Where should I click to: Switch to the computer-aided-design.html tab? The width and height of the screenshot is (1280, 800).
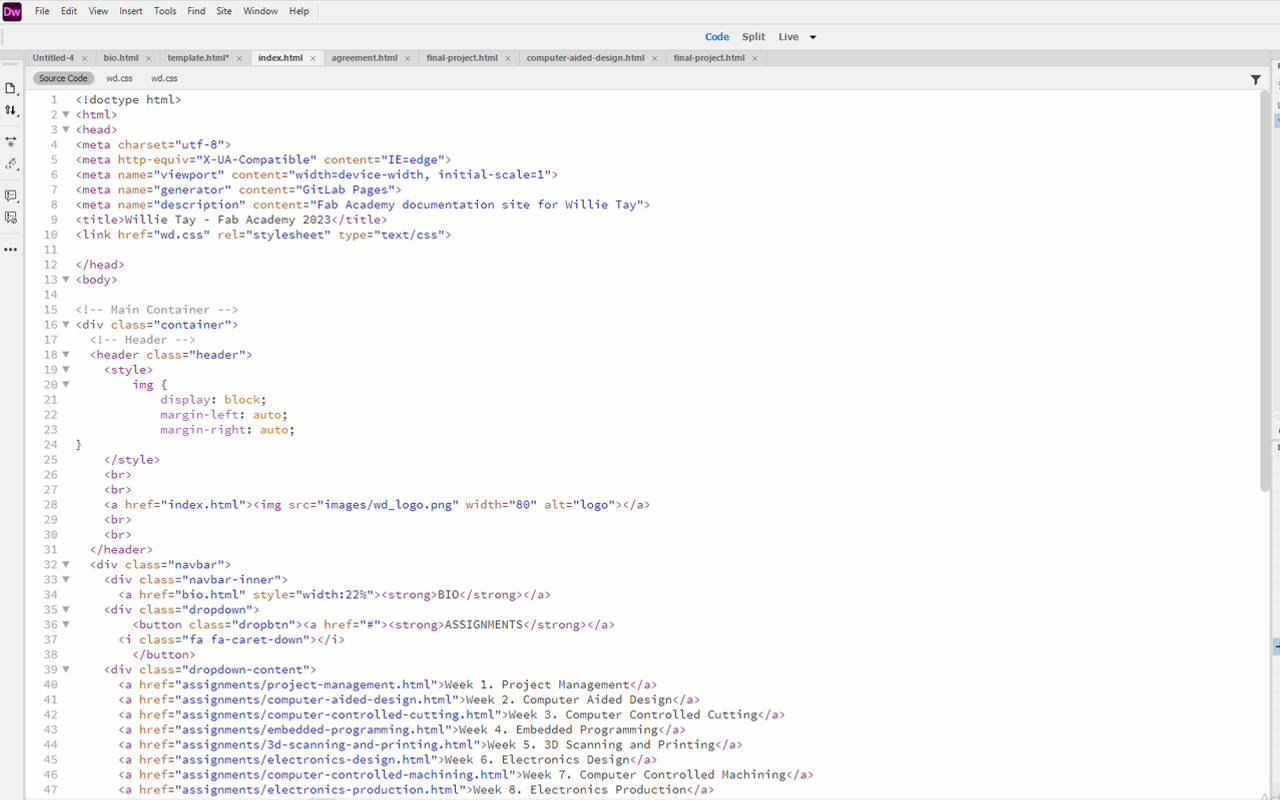tap(585, 58)
